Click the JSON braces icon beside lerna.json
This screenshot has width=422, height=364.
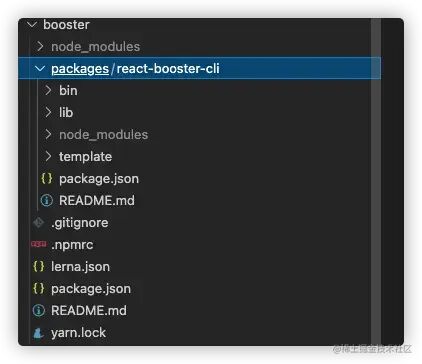(x=39, y=266)
